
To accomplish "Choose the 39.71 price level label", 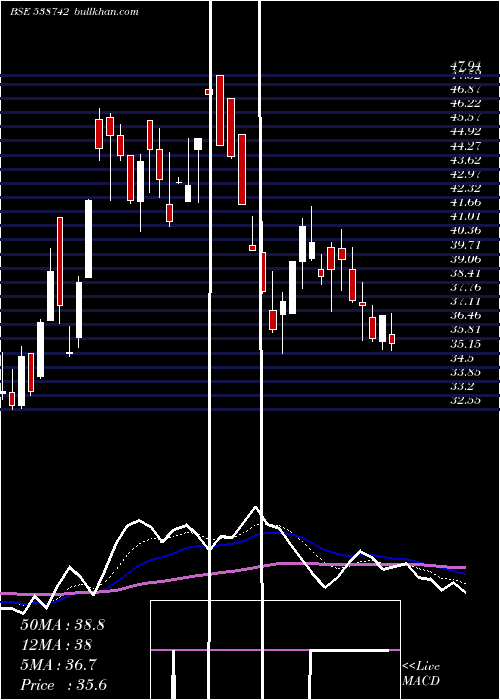I will tap(466, 245).
